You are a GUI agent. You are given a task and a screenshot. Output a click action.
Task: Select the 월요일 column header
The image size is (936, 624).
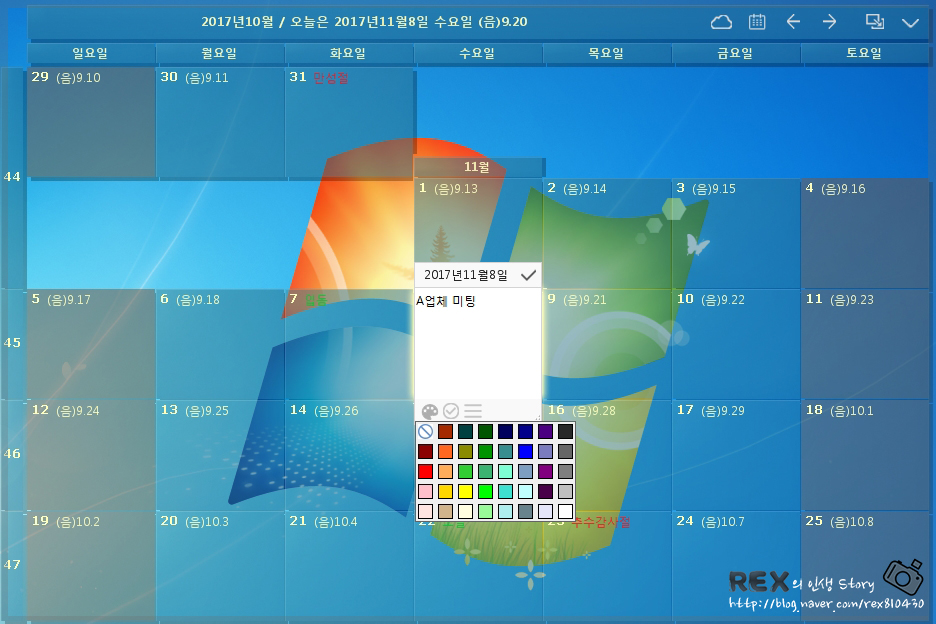(220, 53)
